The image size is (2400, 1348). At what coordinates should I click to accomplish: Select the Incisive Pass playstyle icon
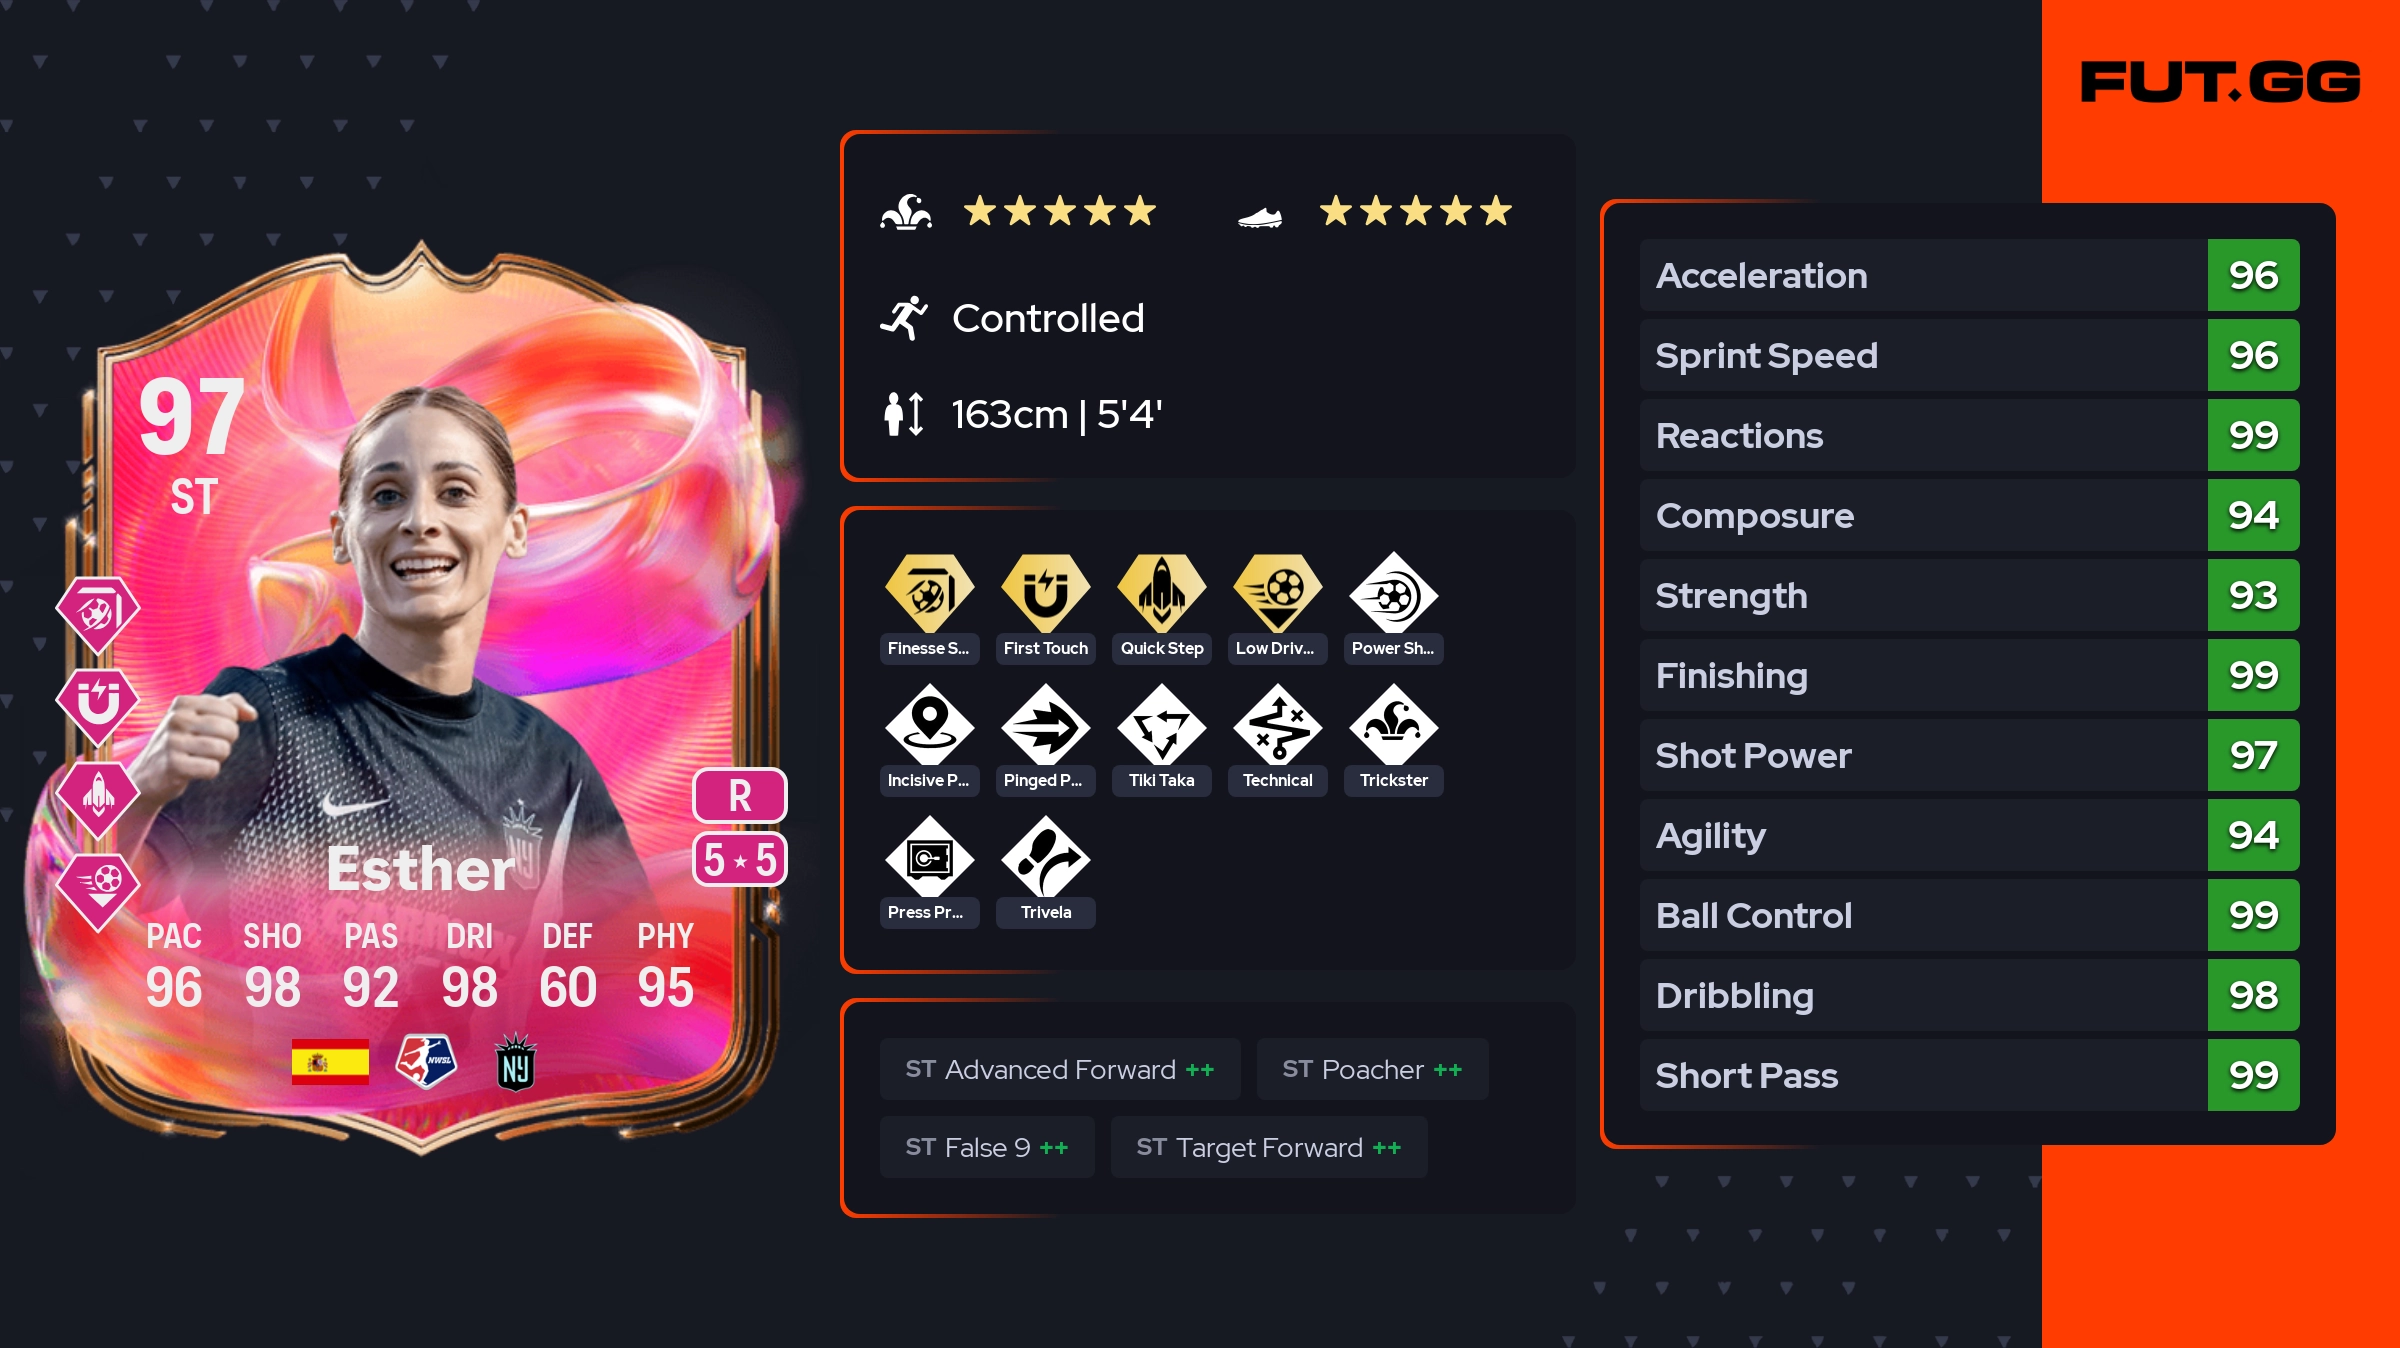(x=929, y=726)
